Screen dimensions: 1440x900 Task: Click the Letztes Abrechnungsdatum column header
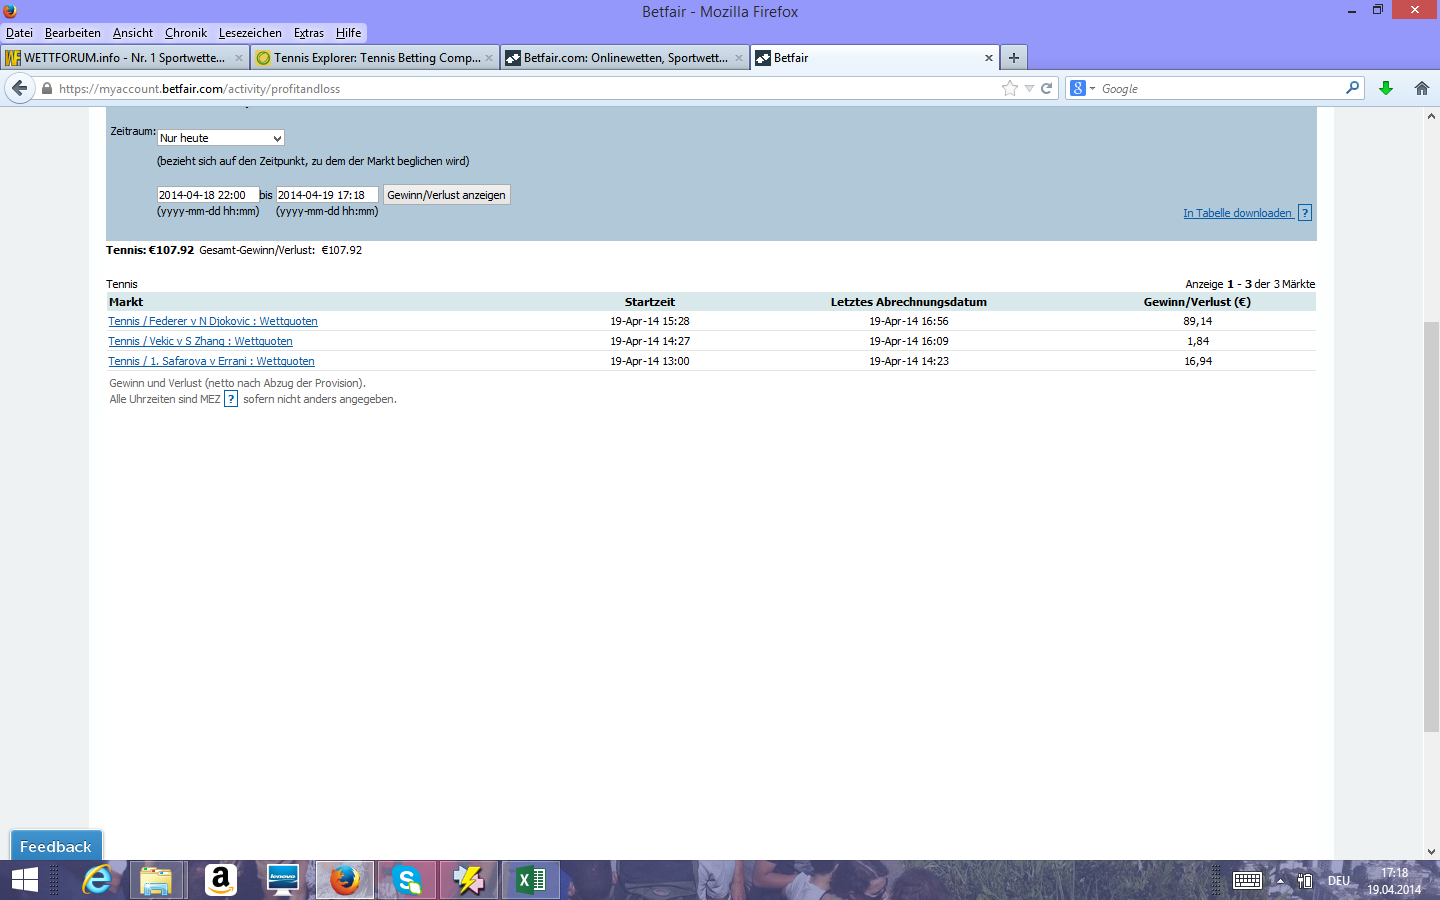tap(909, 302)
